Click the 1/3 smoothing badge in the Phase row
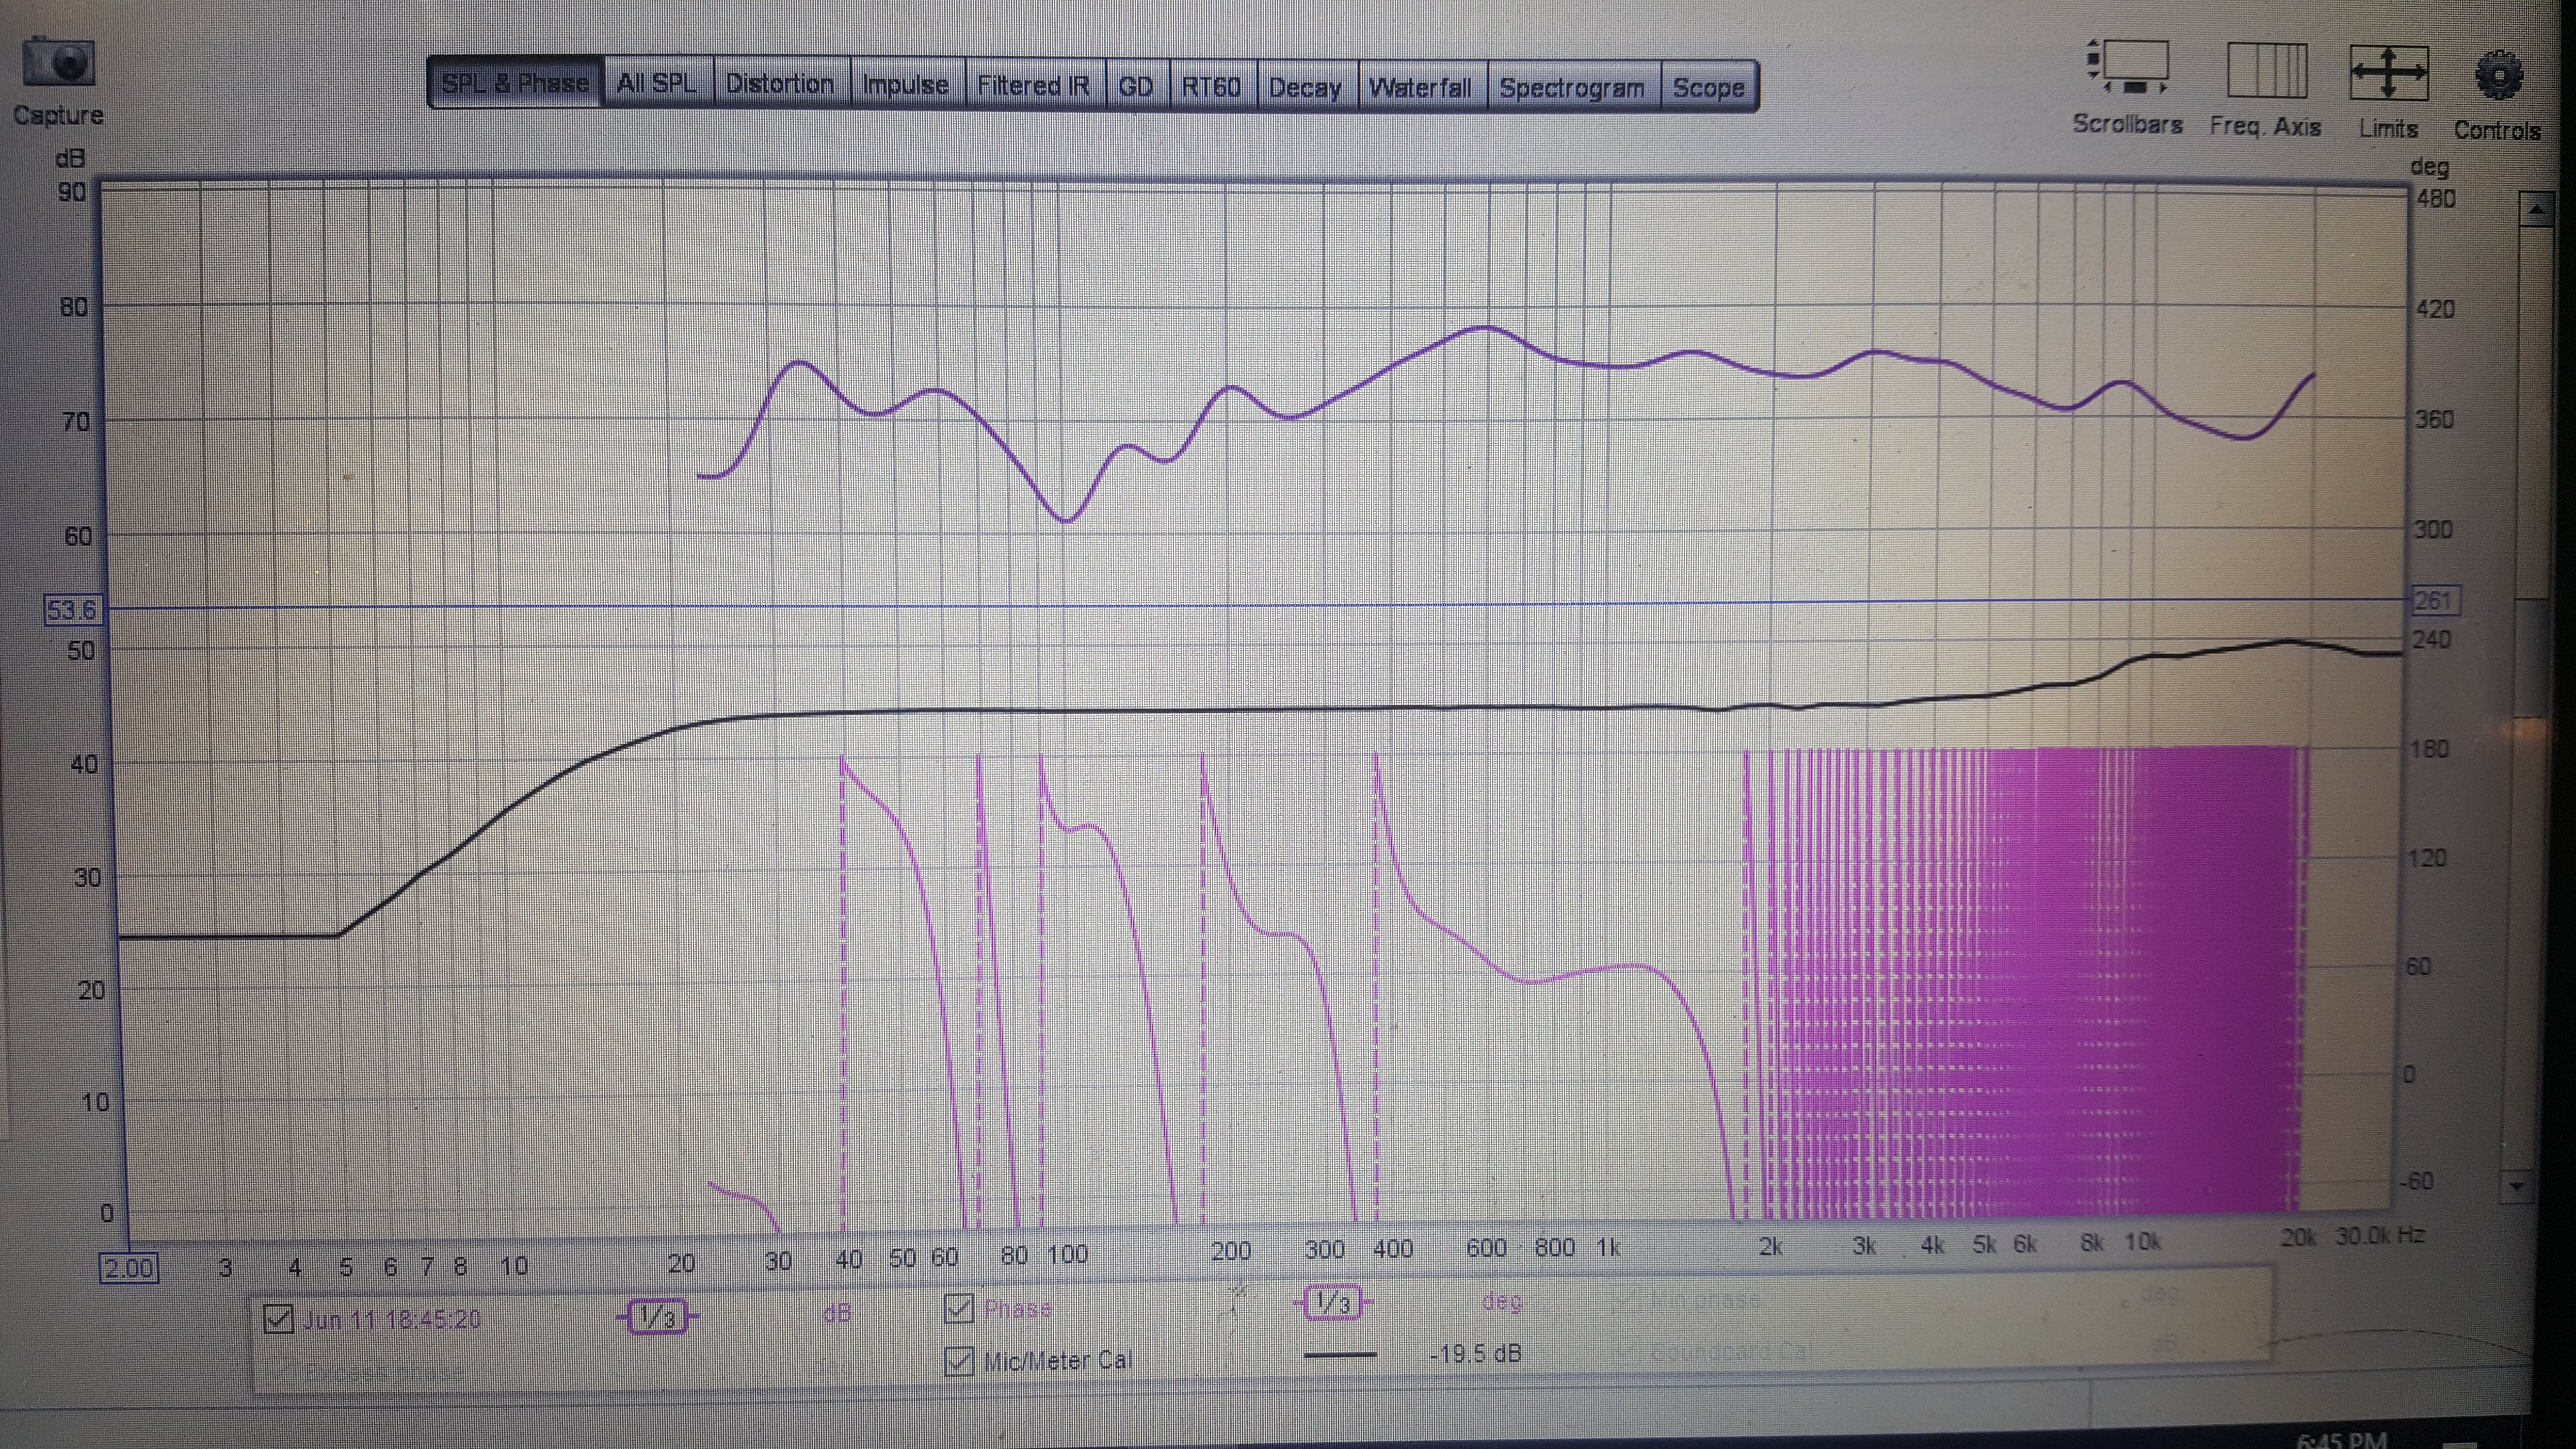The width and height of the screenshot is (2576, 1449). pyautogui.click(x=1333, y=1303)
